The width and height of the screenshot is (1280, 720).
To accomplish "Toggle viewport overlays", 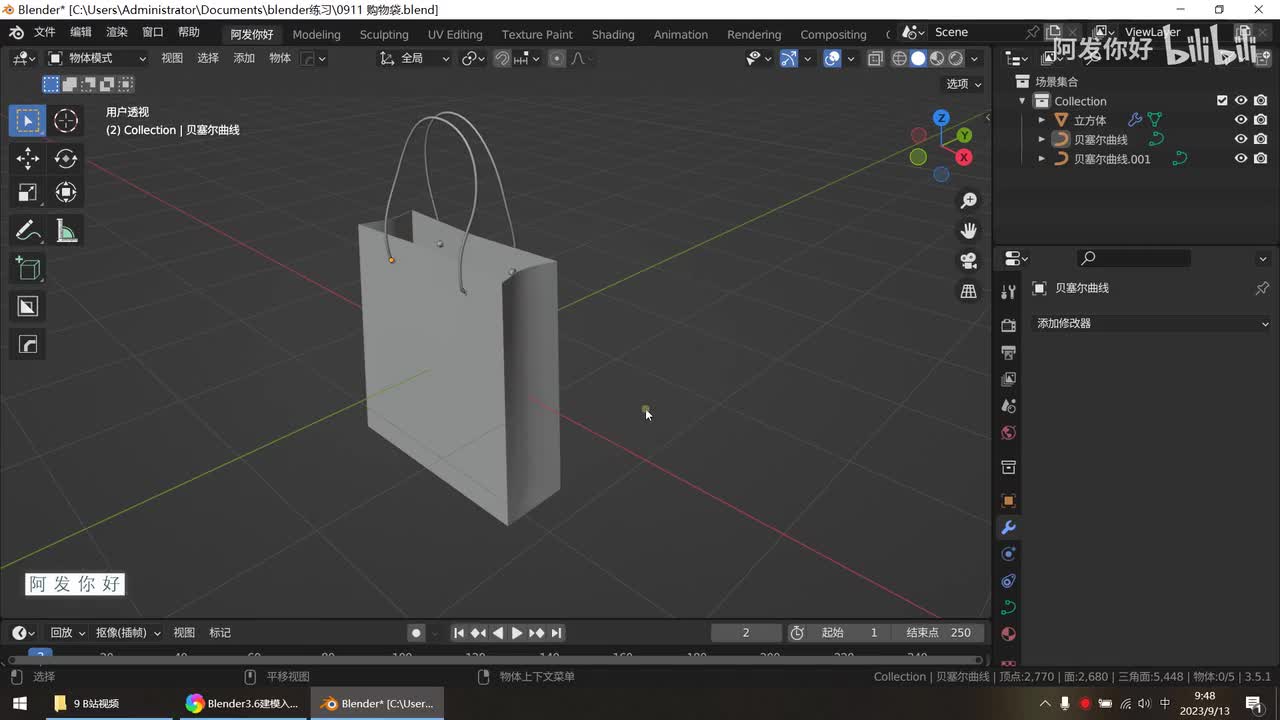I will point(832,58).
